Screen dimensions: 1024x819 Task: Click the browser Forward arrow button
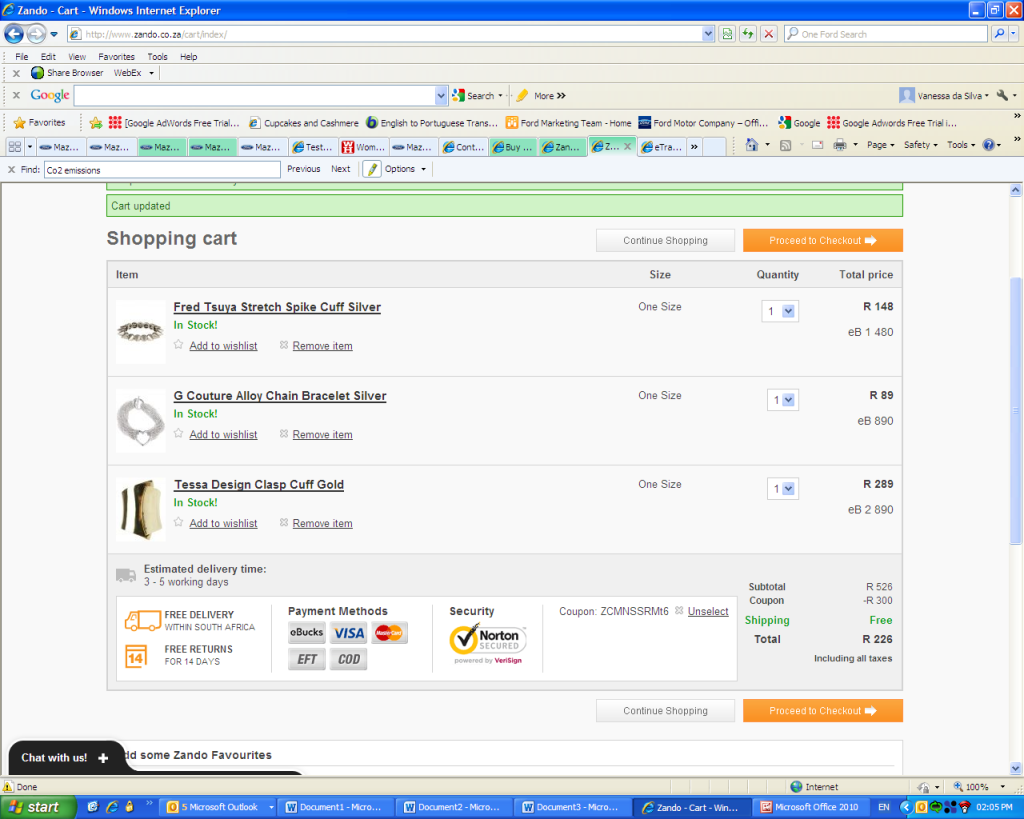[x=37, y=34]
